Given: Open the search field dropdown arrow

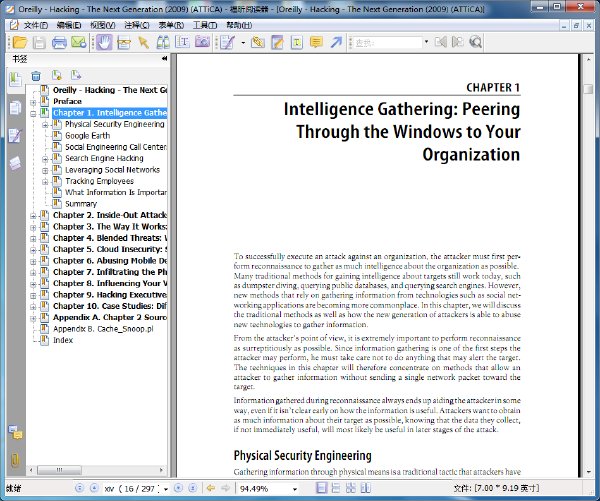Looking at the screenshot, I should click(x=426, y=42).
